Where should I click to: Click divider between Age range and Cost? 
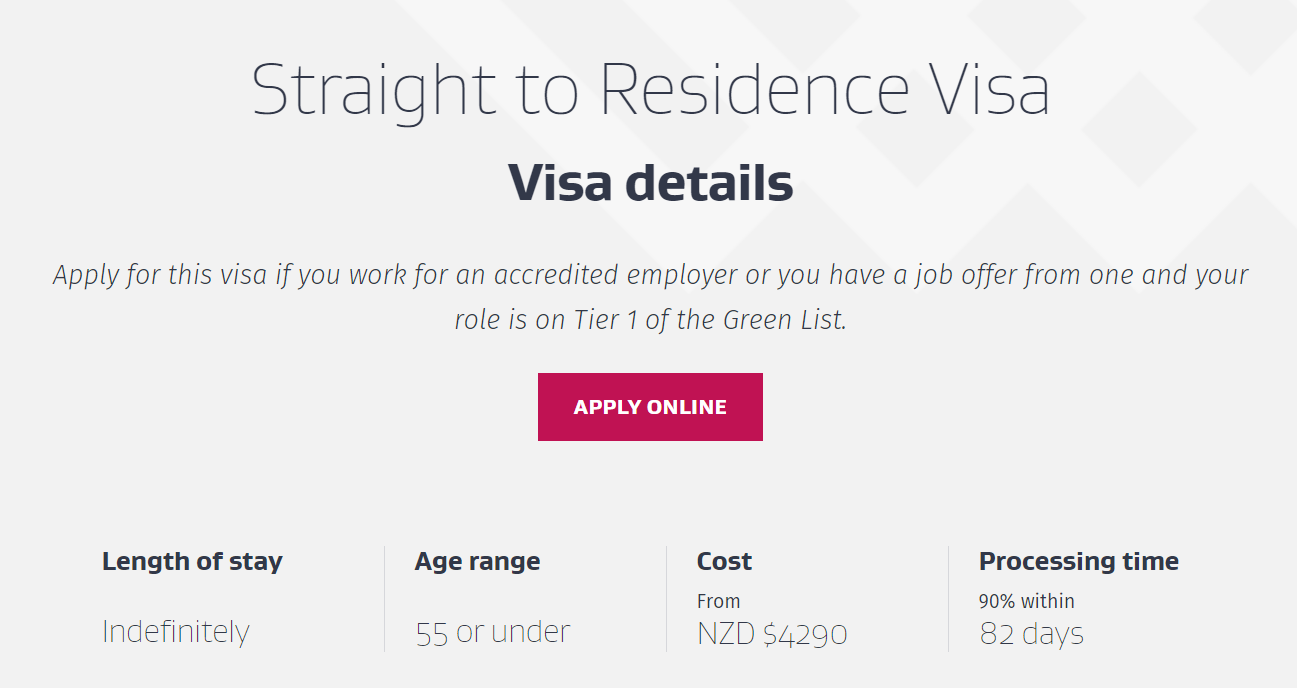coord(666,598)
